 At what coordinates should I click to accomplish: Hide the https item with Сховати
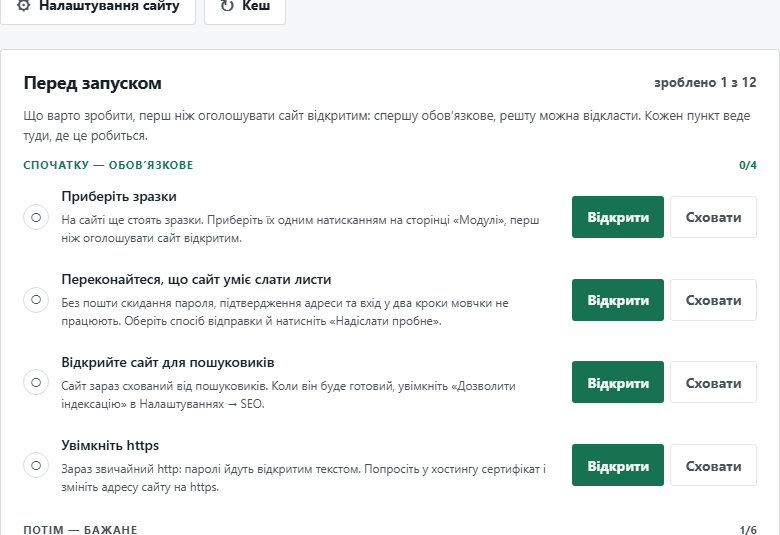(x=713, y=465)
